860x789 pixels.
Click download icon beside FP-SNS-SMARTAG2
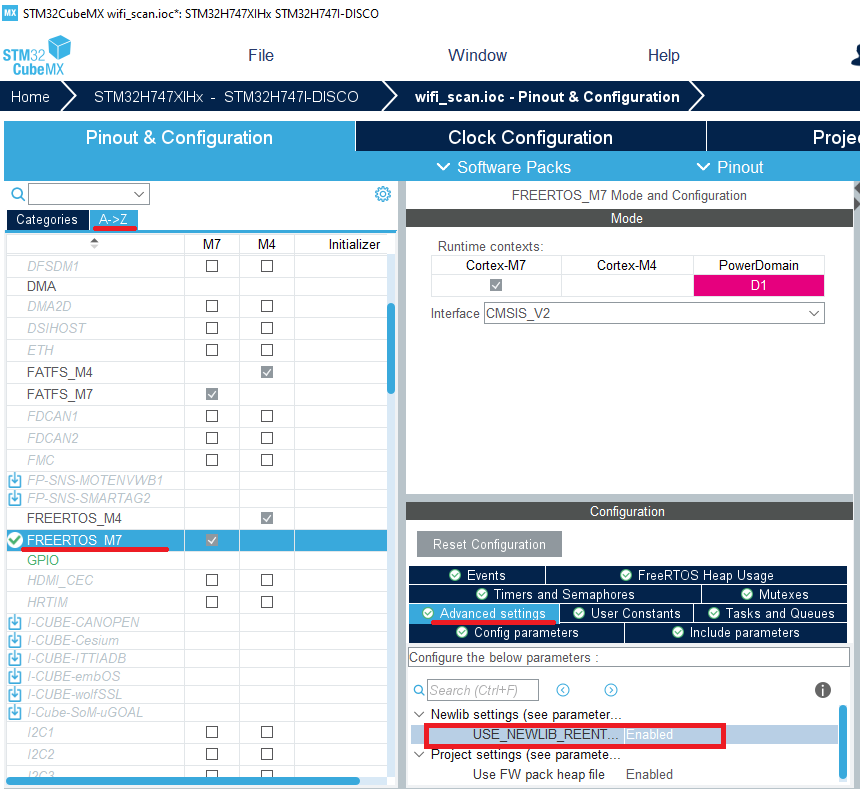[x=15, y=498]
